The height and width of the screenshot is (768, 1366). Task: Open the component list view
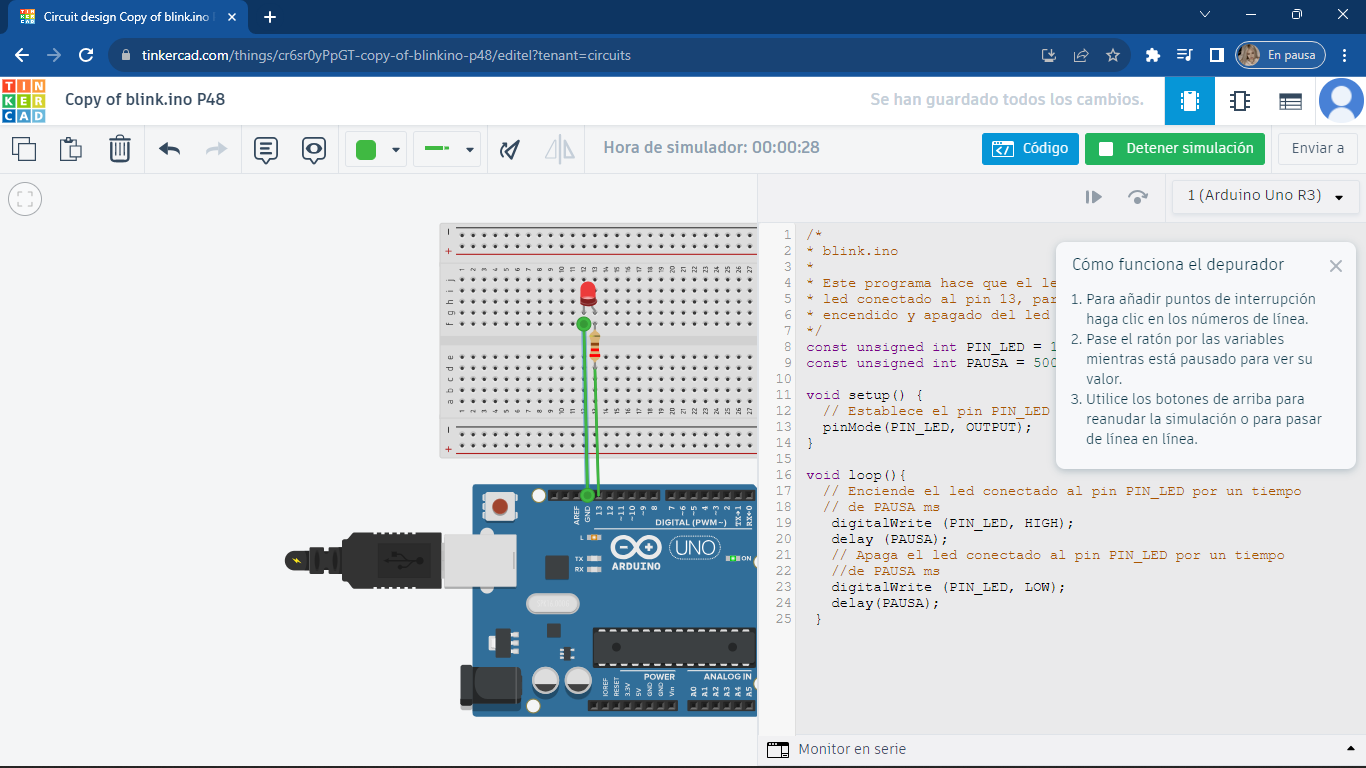(x=1290, y=101)
